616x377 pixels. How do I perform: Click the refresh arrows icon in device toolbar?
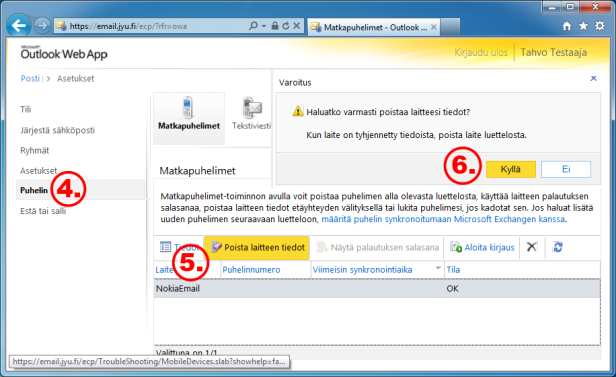coord(558,247)
